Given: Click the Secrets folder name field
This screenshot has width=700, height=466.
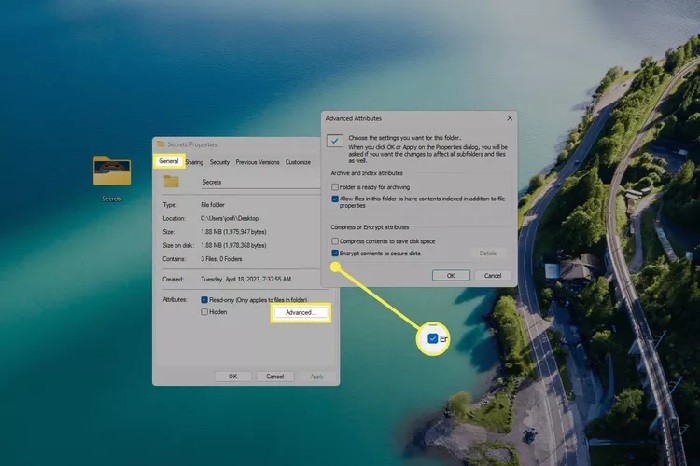Looking at the screenshot, I should [x=261, y=182].
